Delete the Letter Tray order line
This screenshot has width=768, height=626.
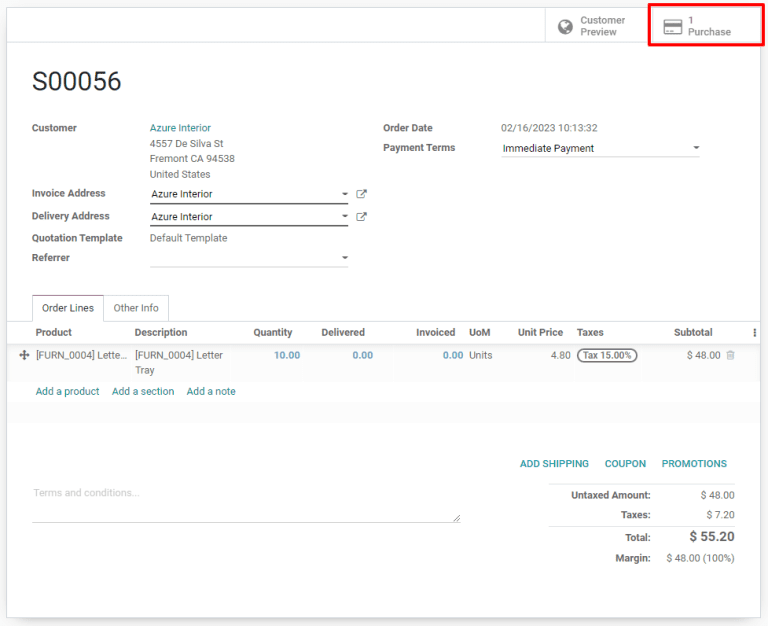730,355
